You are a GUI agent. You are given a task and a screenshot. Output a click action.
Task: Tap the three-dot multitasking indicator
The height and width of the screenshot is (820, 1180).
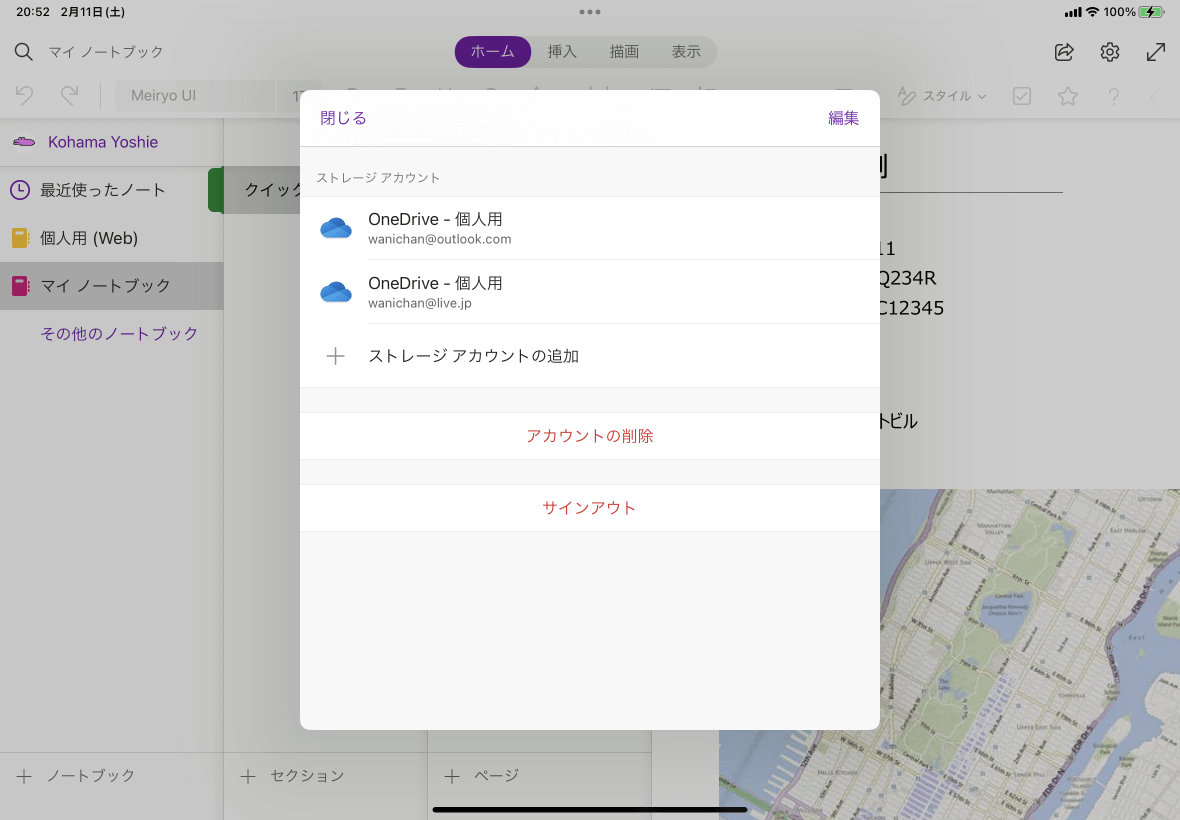click(590, 12)
